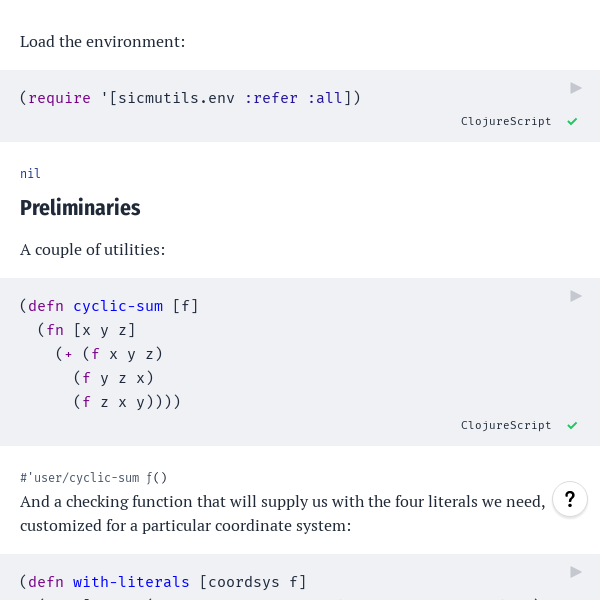The width and height of the screenshot is (600, 600).
Task: Click the #'user/cyclic-sum output result
Action: pos(93,478)
